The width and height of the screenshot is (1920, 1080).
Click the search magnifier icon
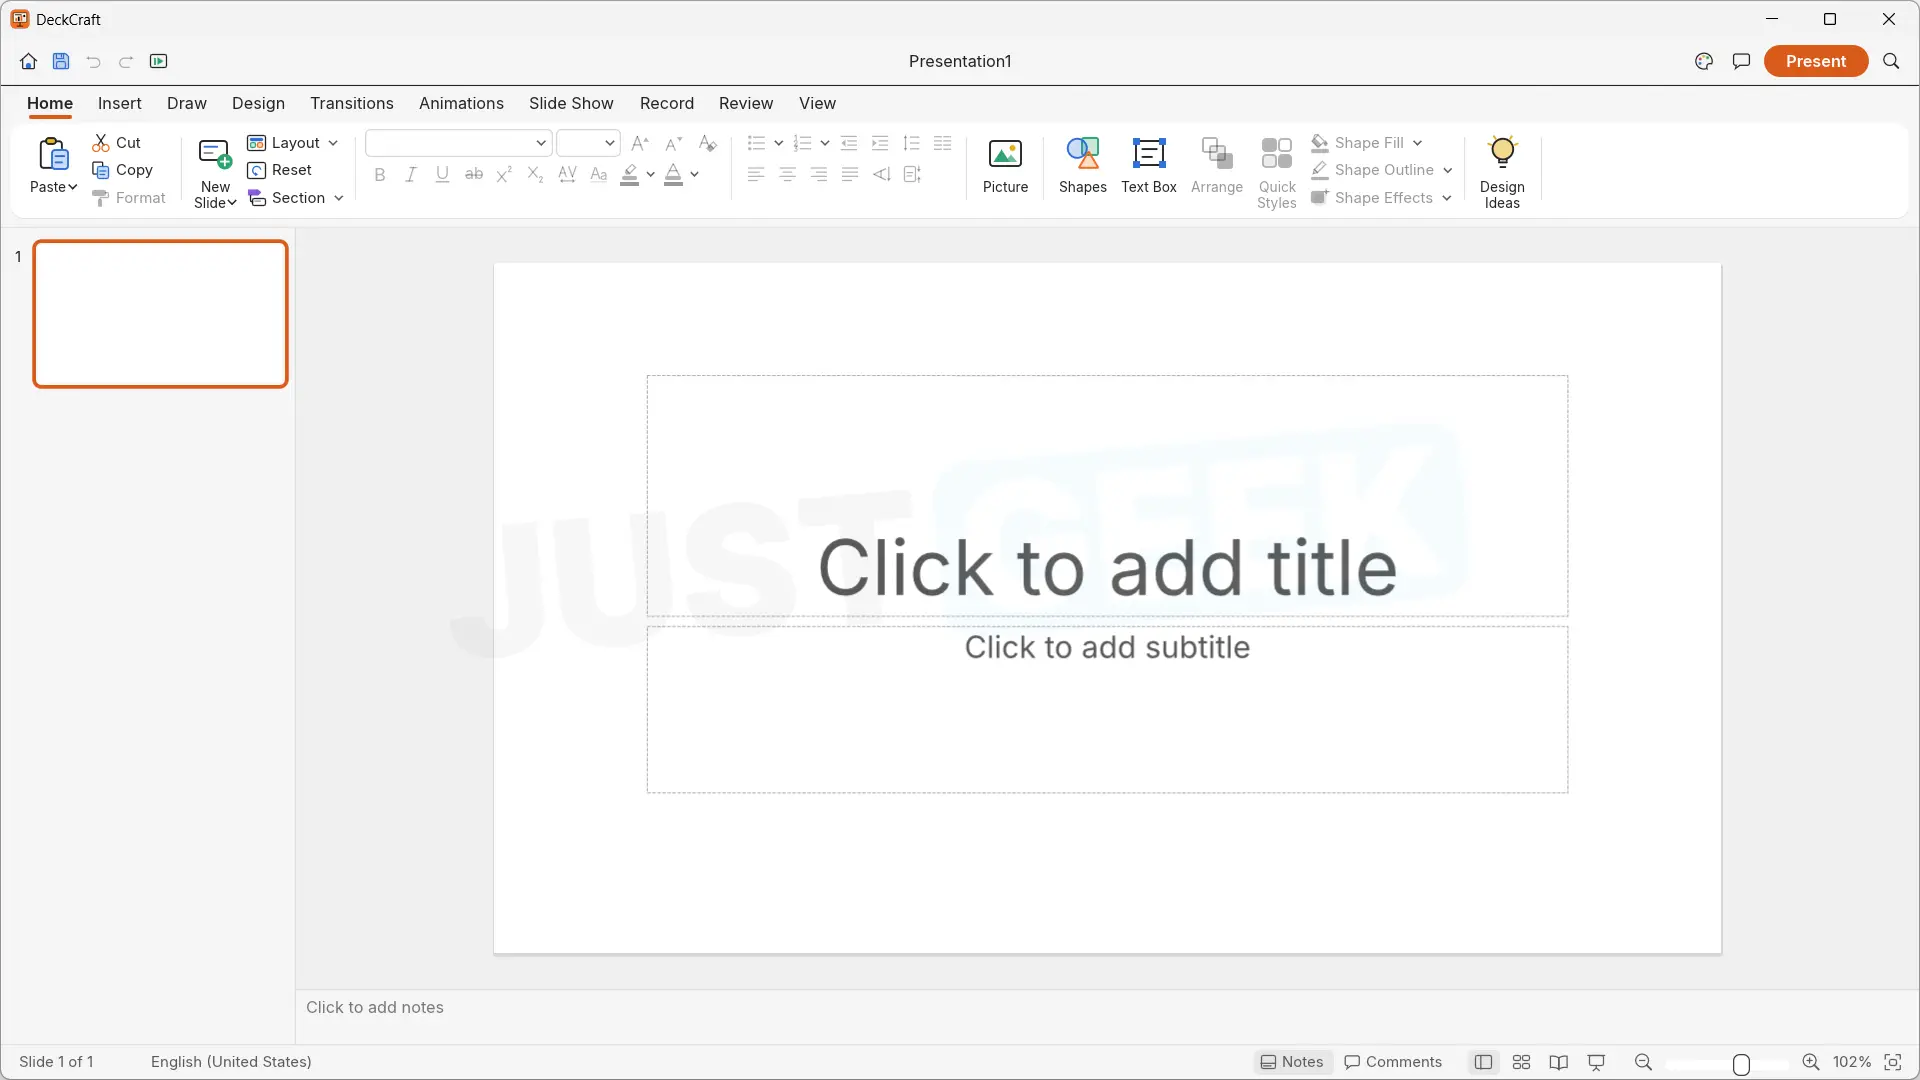click(x=1891, y=61)
